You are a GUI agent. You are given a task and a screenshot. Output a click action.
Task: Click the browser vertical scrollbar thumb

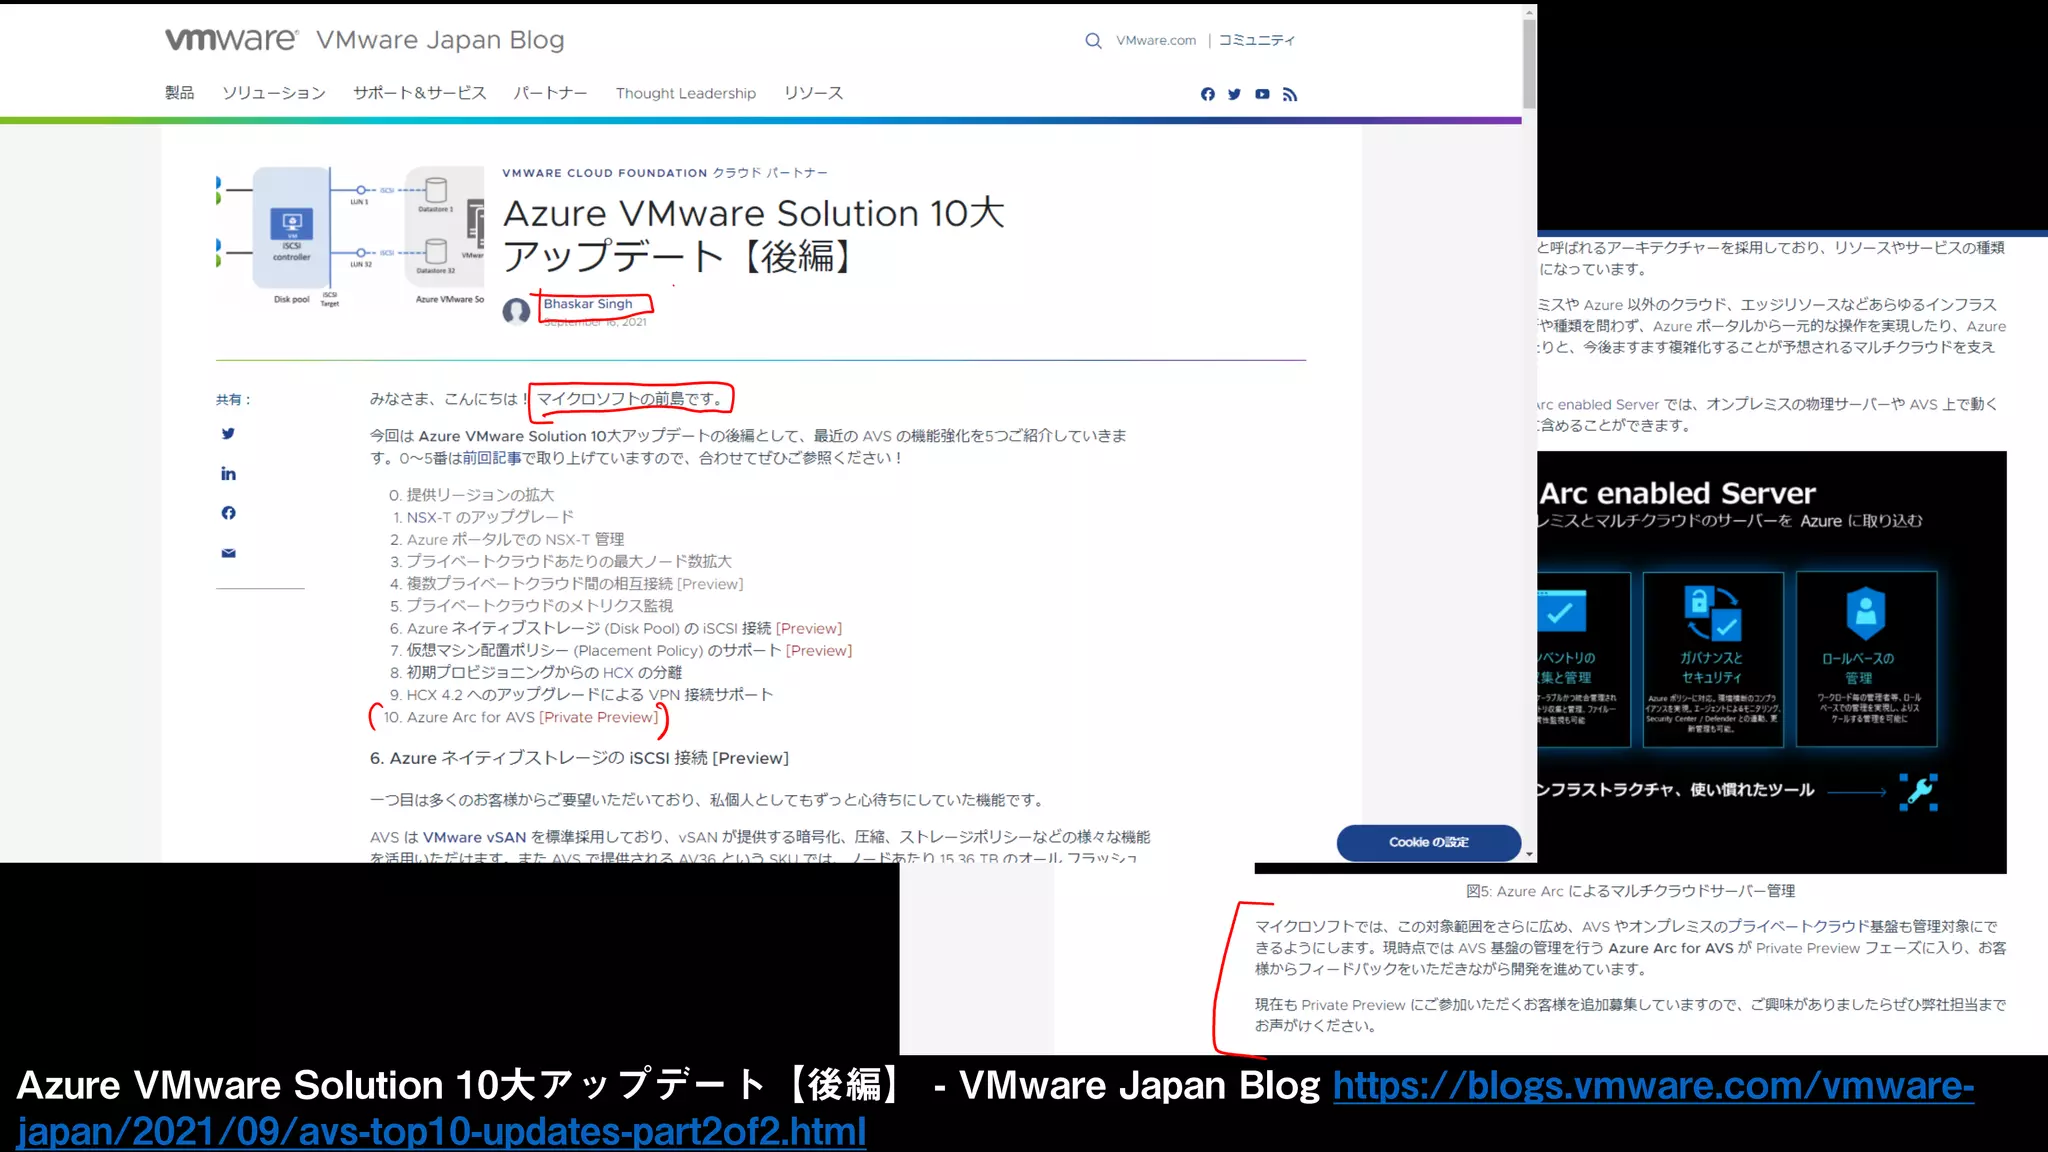[1529, 63]
